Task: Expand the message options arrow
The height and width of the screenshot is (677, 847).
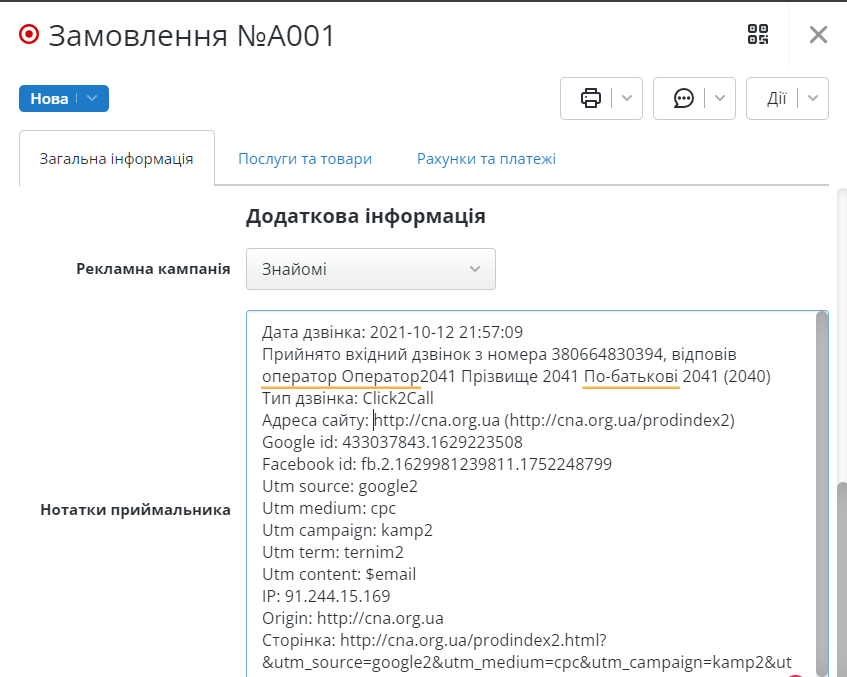Action: (x=720, y=98)
